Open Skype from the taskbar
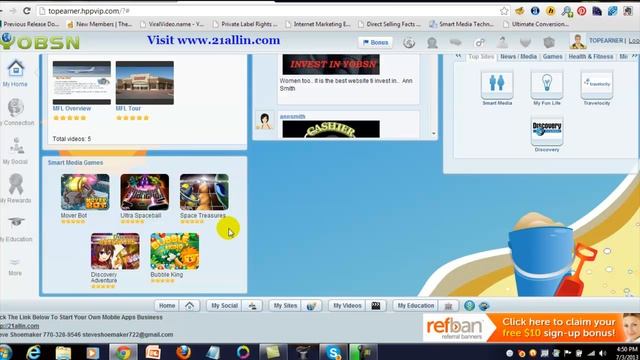Screen dimensions: 640x360 333,352
